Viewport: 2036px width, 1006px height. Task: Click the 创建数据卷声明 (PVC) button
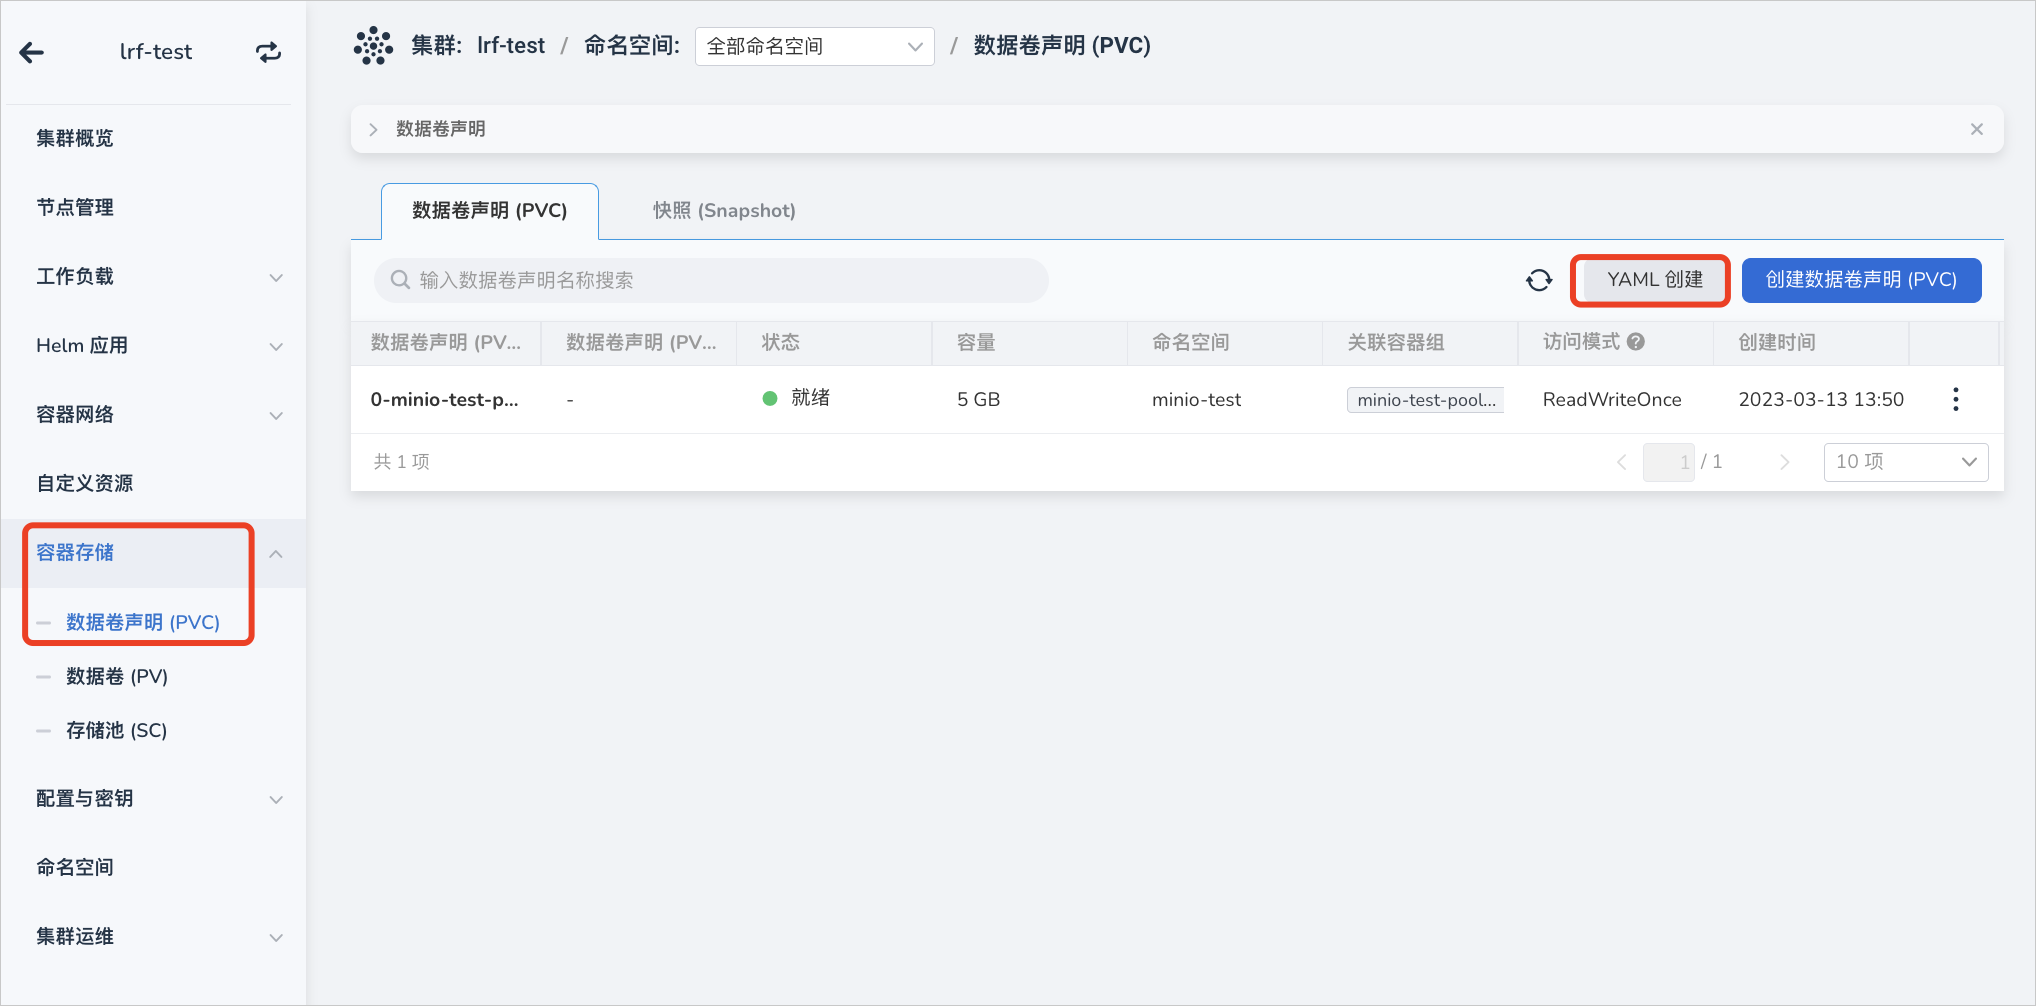[1861, 280]
